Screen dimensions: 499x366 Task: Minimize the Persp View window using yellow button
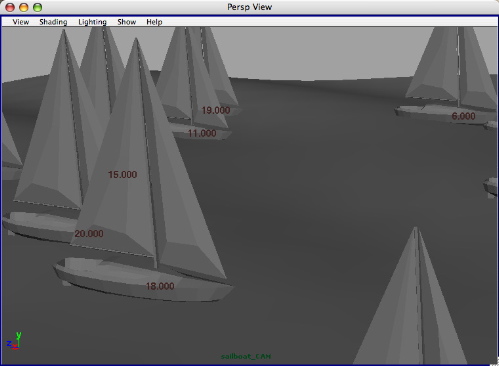point(24,7)
